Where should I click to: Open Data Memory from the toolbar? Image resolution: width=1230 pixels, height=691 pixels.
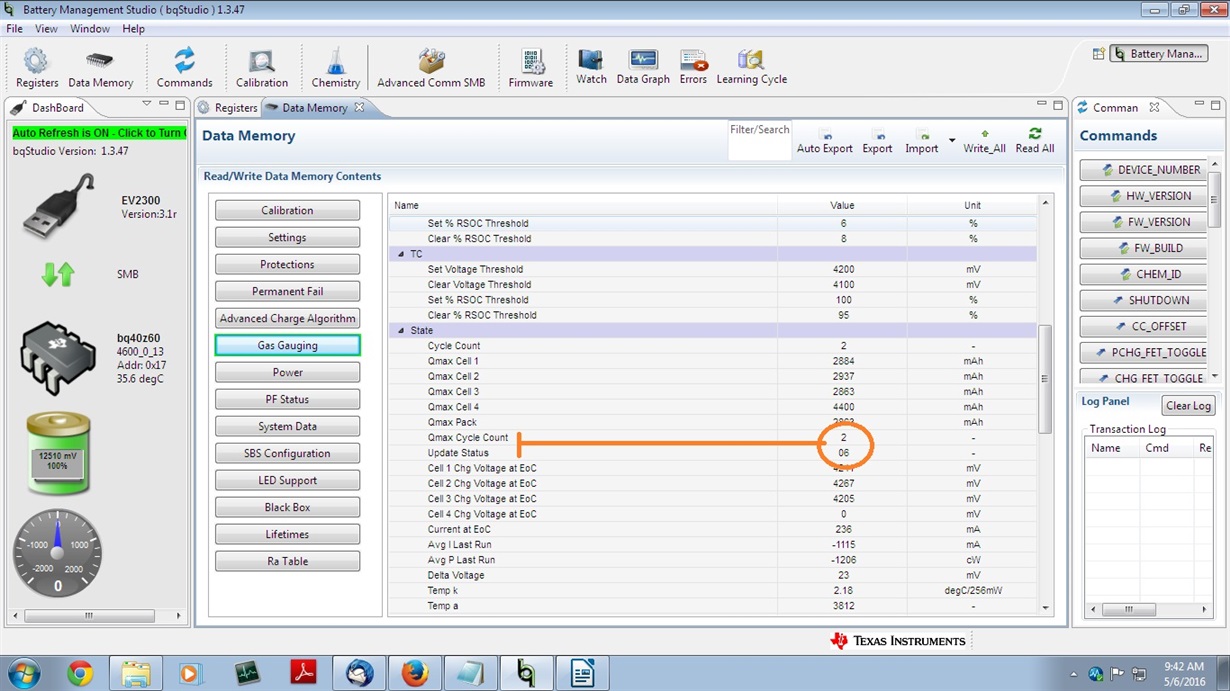(x=100, y=68)
